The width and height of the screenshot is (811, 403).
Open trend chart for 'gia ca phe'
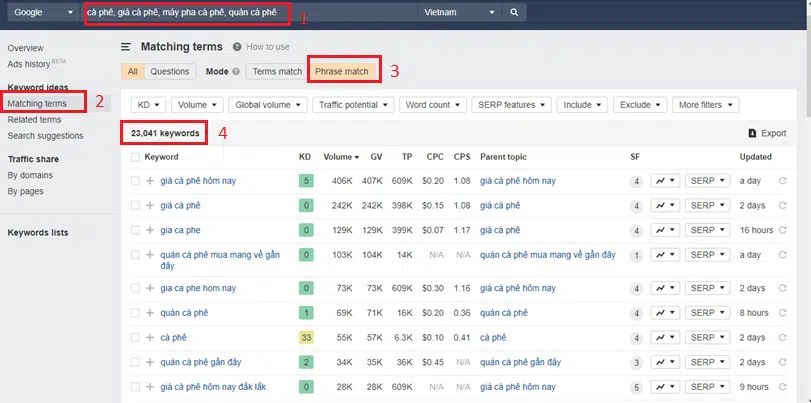coord(665,230)
